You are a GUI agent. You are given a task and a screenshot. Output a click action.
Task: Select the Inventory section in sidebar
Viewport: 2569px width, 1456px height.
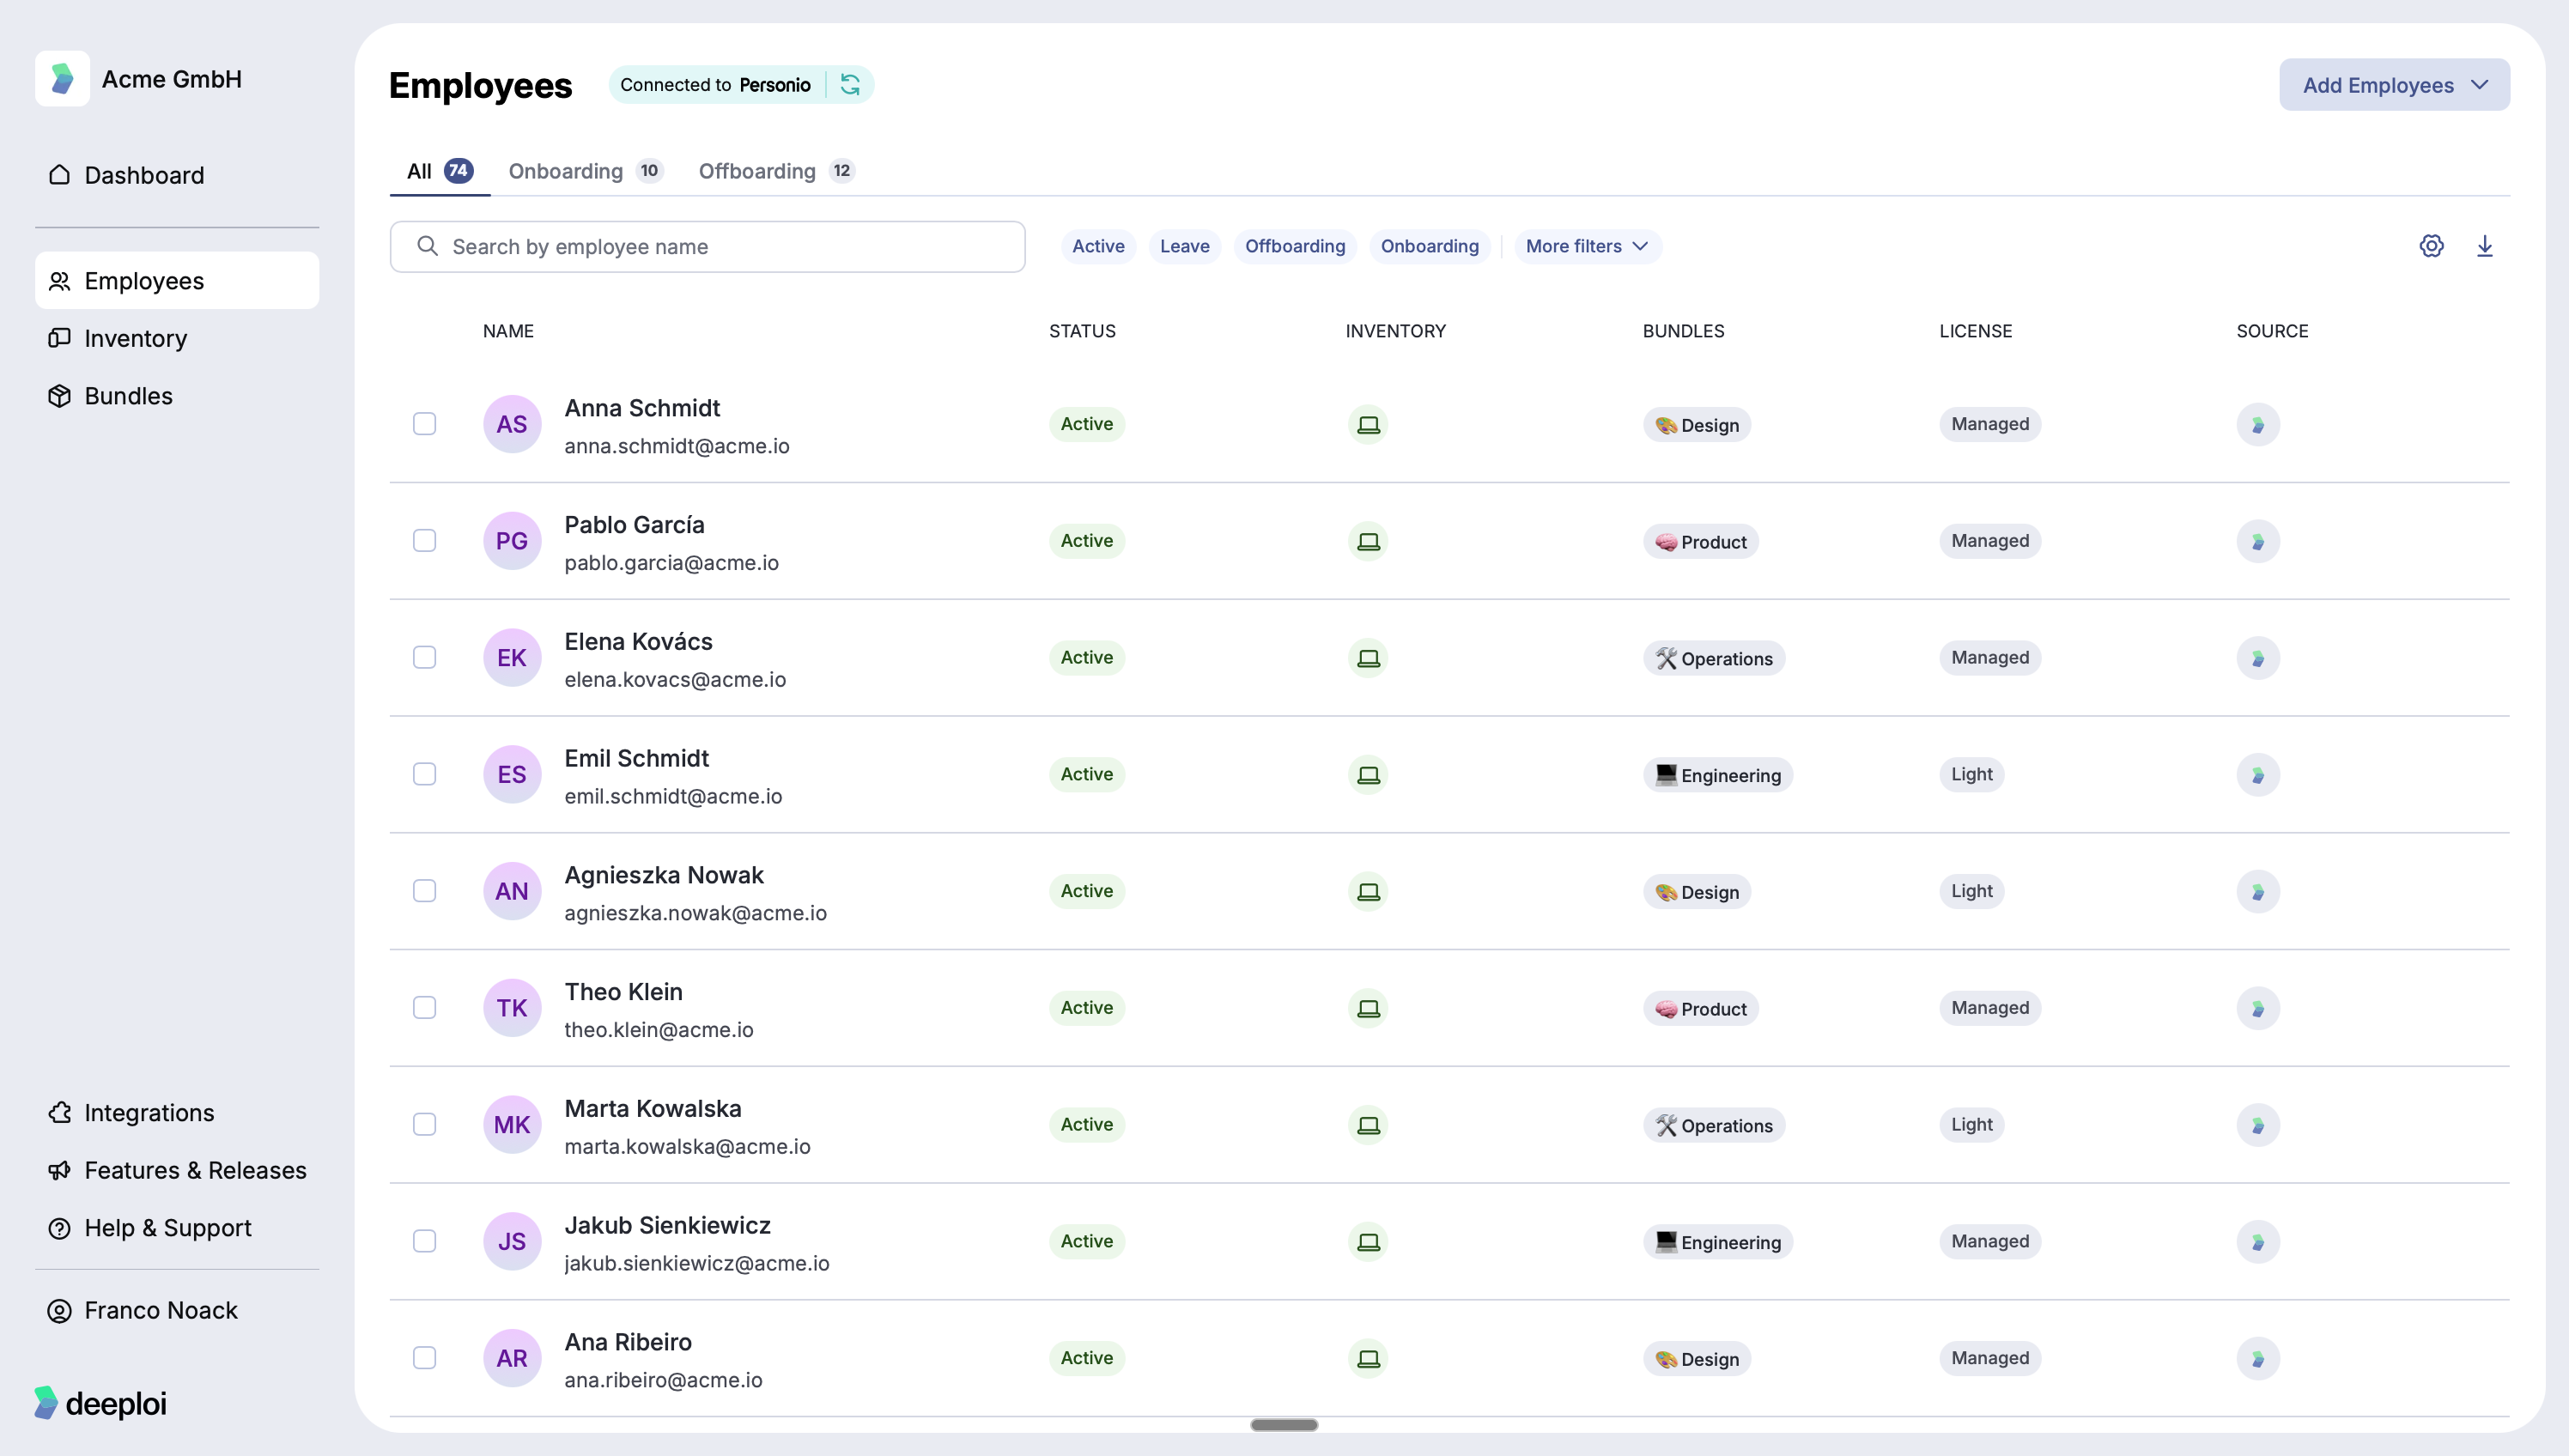pyautogui.click(x=135, y=338)
